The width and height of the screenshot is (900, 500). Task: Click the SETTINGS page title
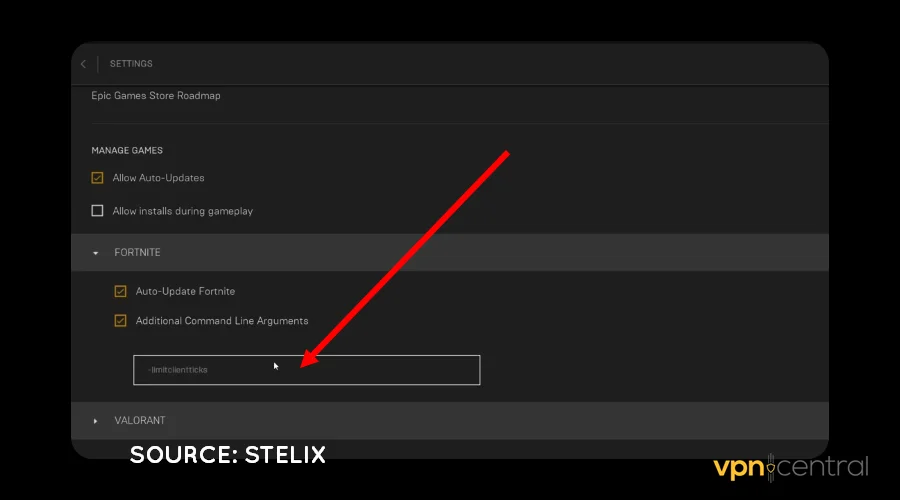point(131,64)
